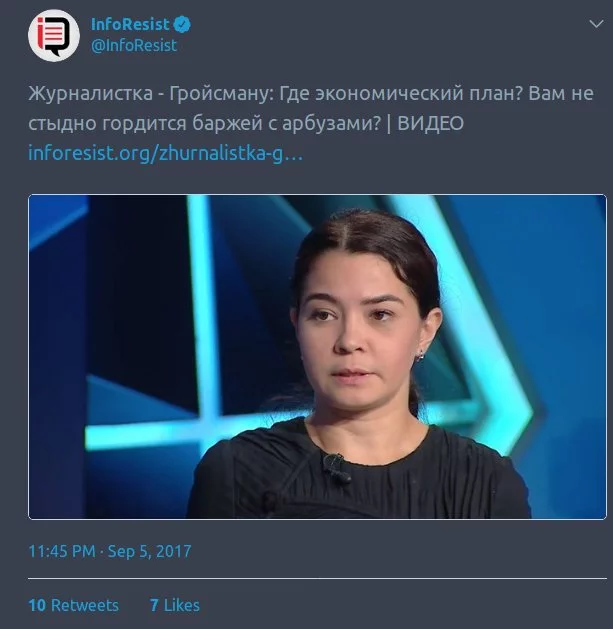
Task: Visit the @InfoResist handle link
Action: [x=134, y=45]
